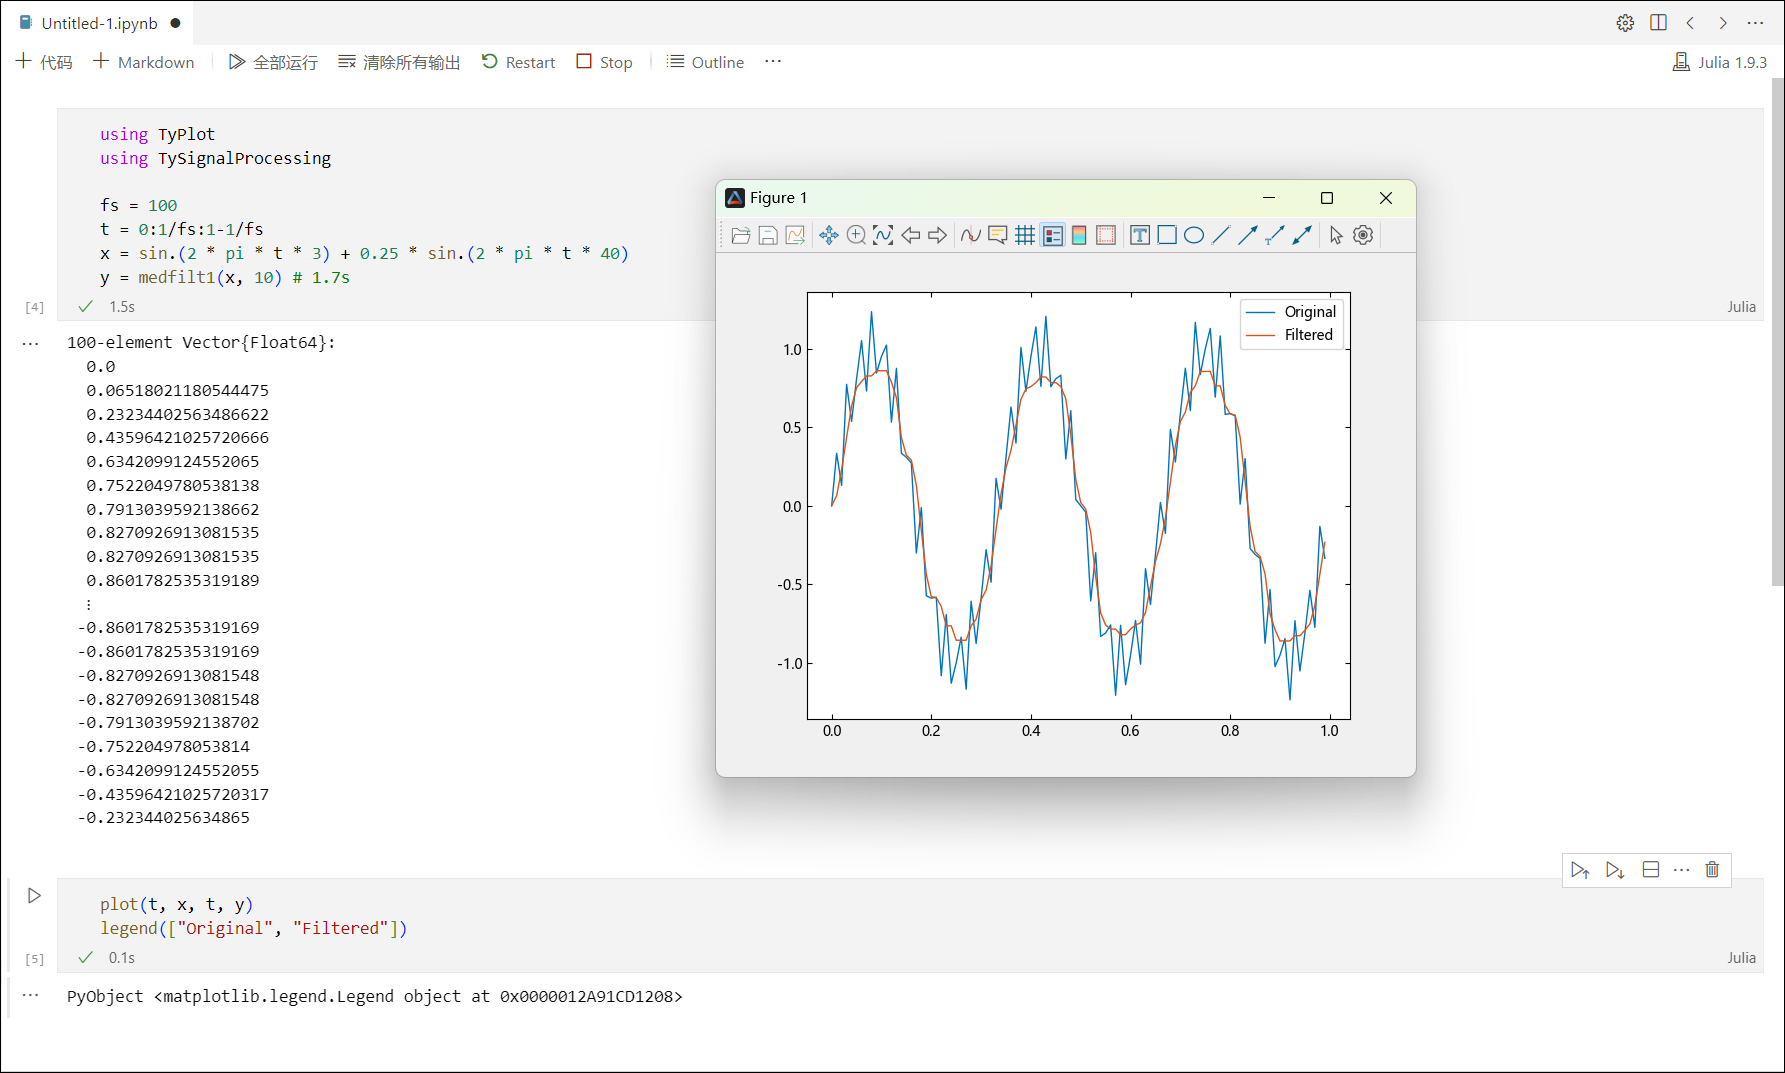Select the Untitled-1.ipynb tab
Viewport: 1785px width, 1073px height.
pos(99,23)
